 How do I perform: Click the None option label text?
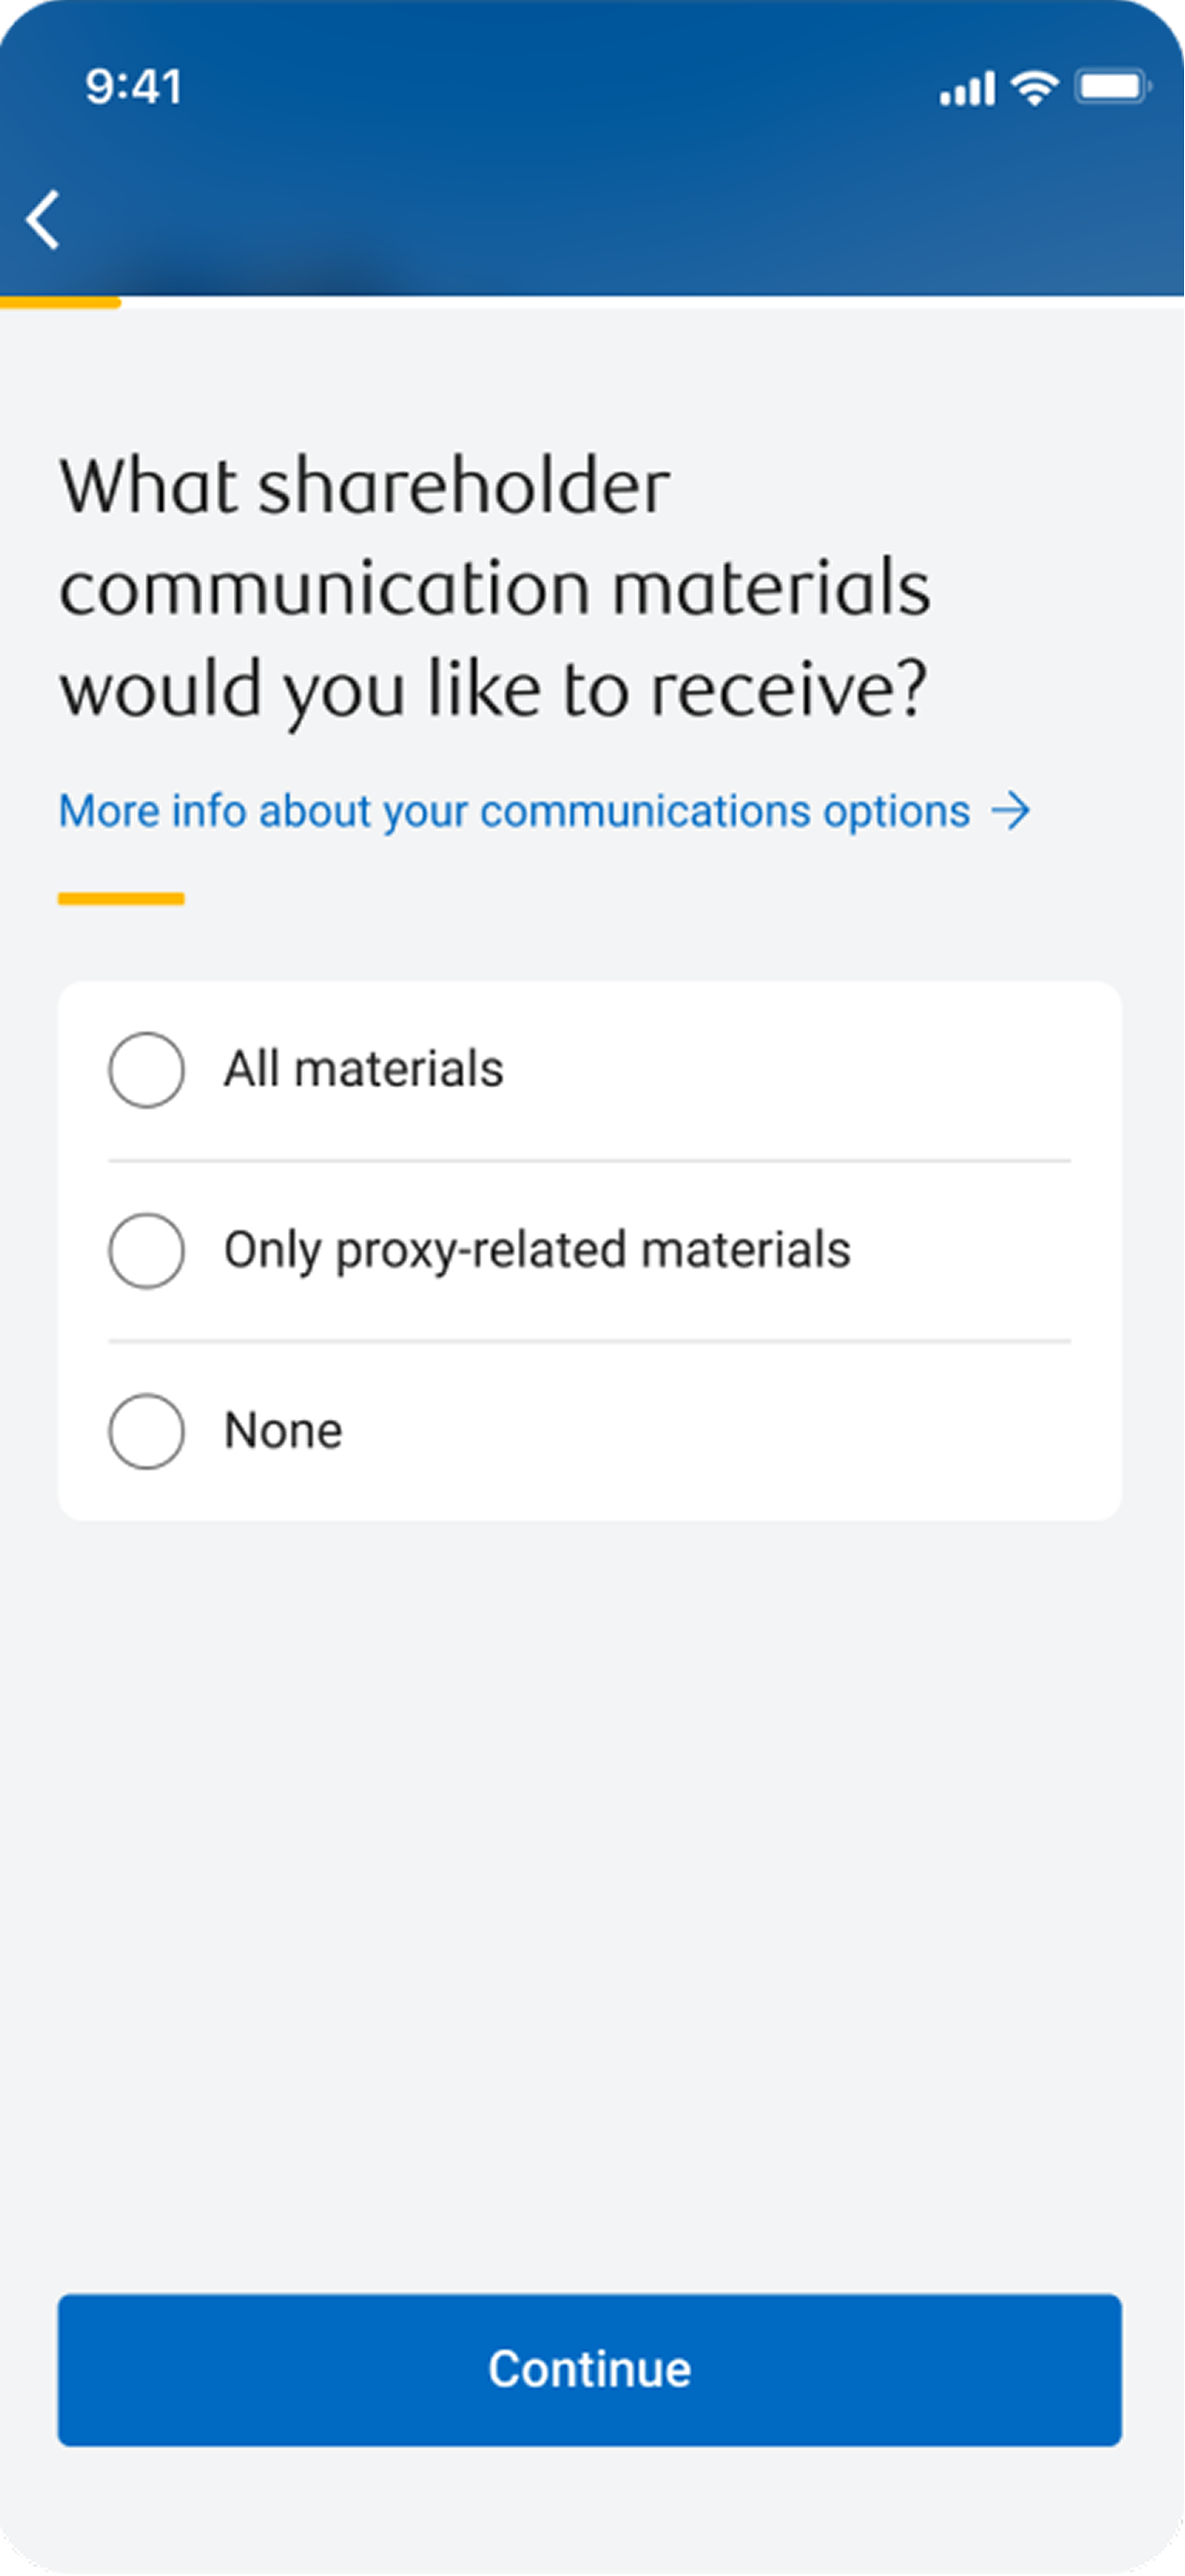(283, 1431)
